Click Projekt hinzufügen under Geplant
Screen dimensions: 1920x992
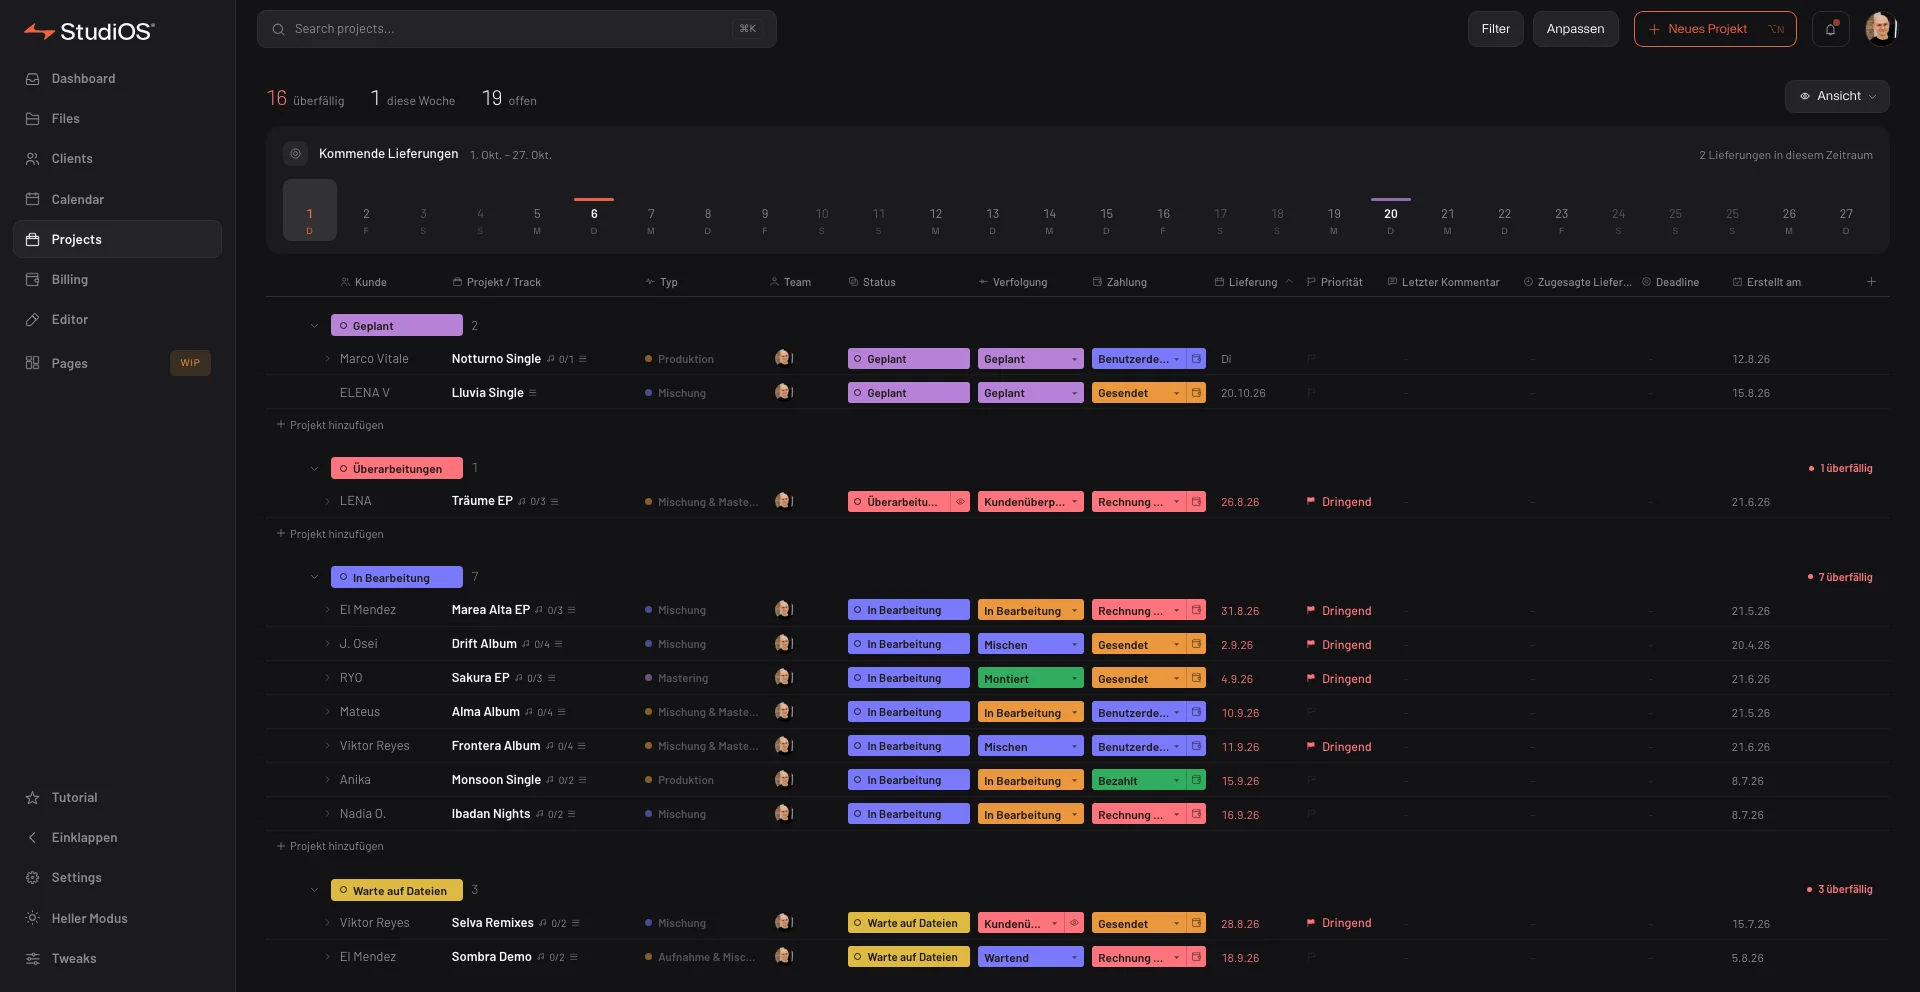point(330,425)
